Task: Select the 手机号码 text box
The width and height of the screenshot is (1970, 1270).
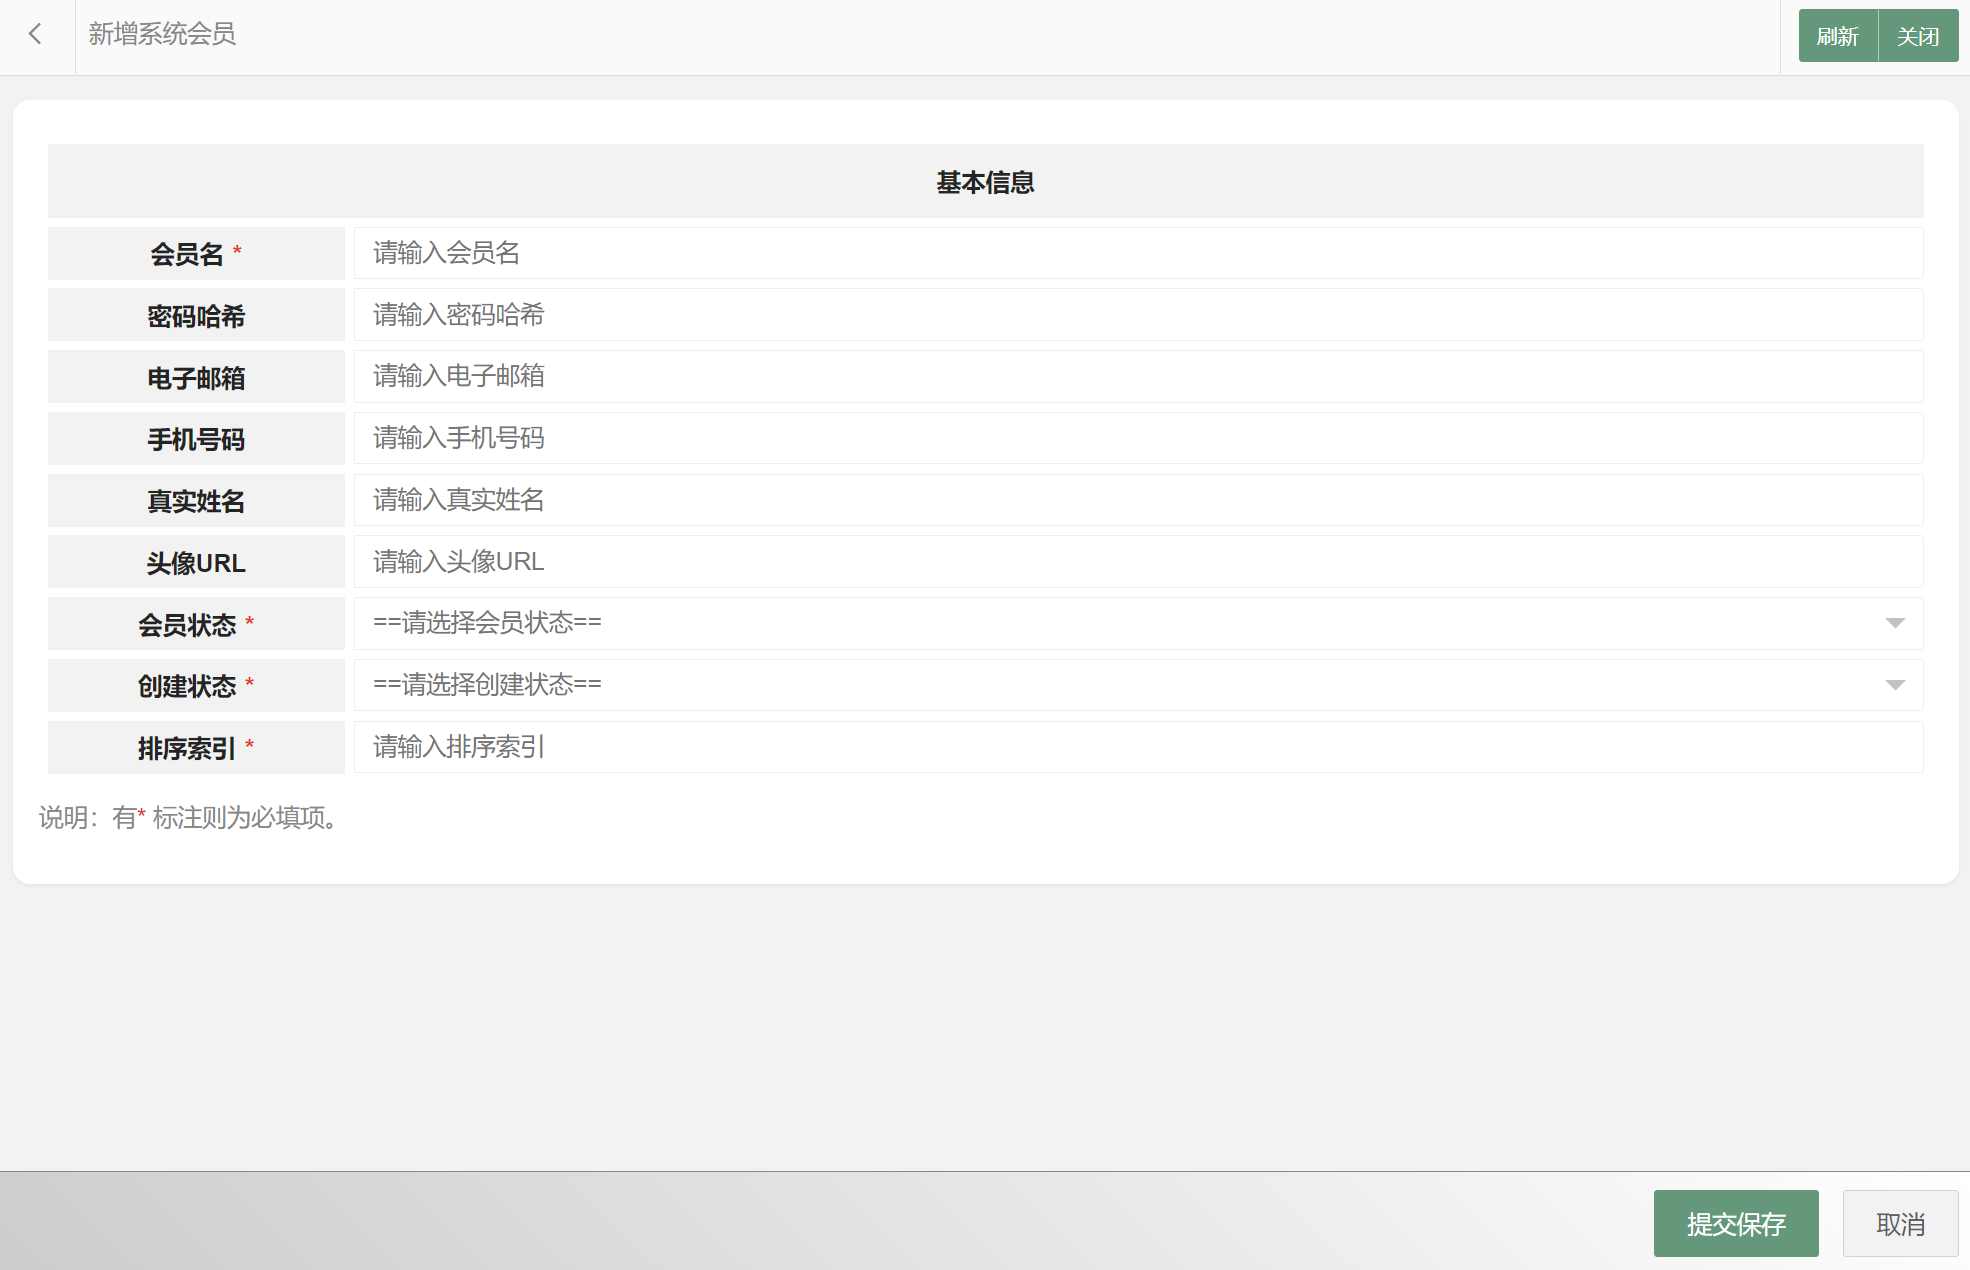Action: click(1137, 438)
